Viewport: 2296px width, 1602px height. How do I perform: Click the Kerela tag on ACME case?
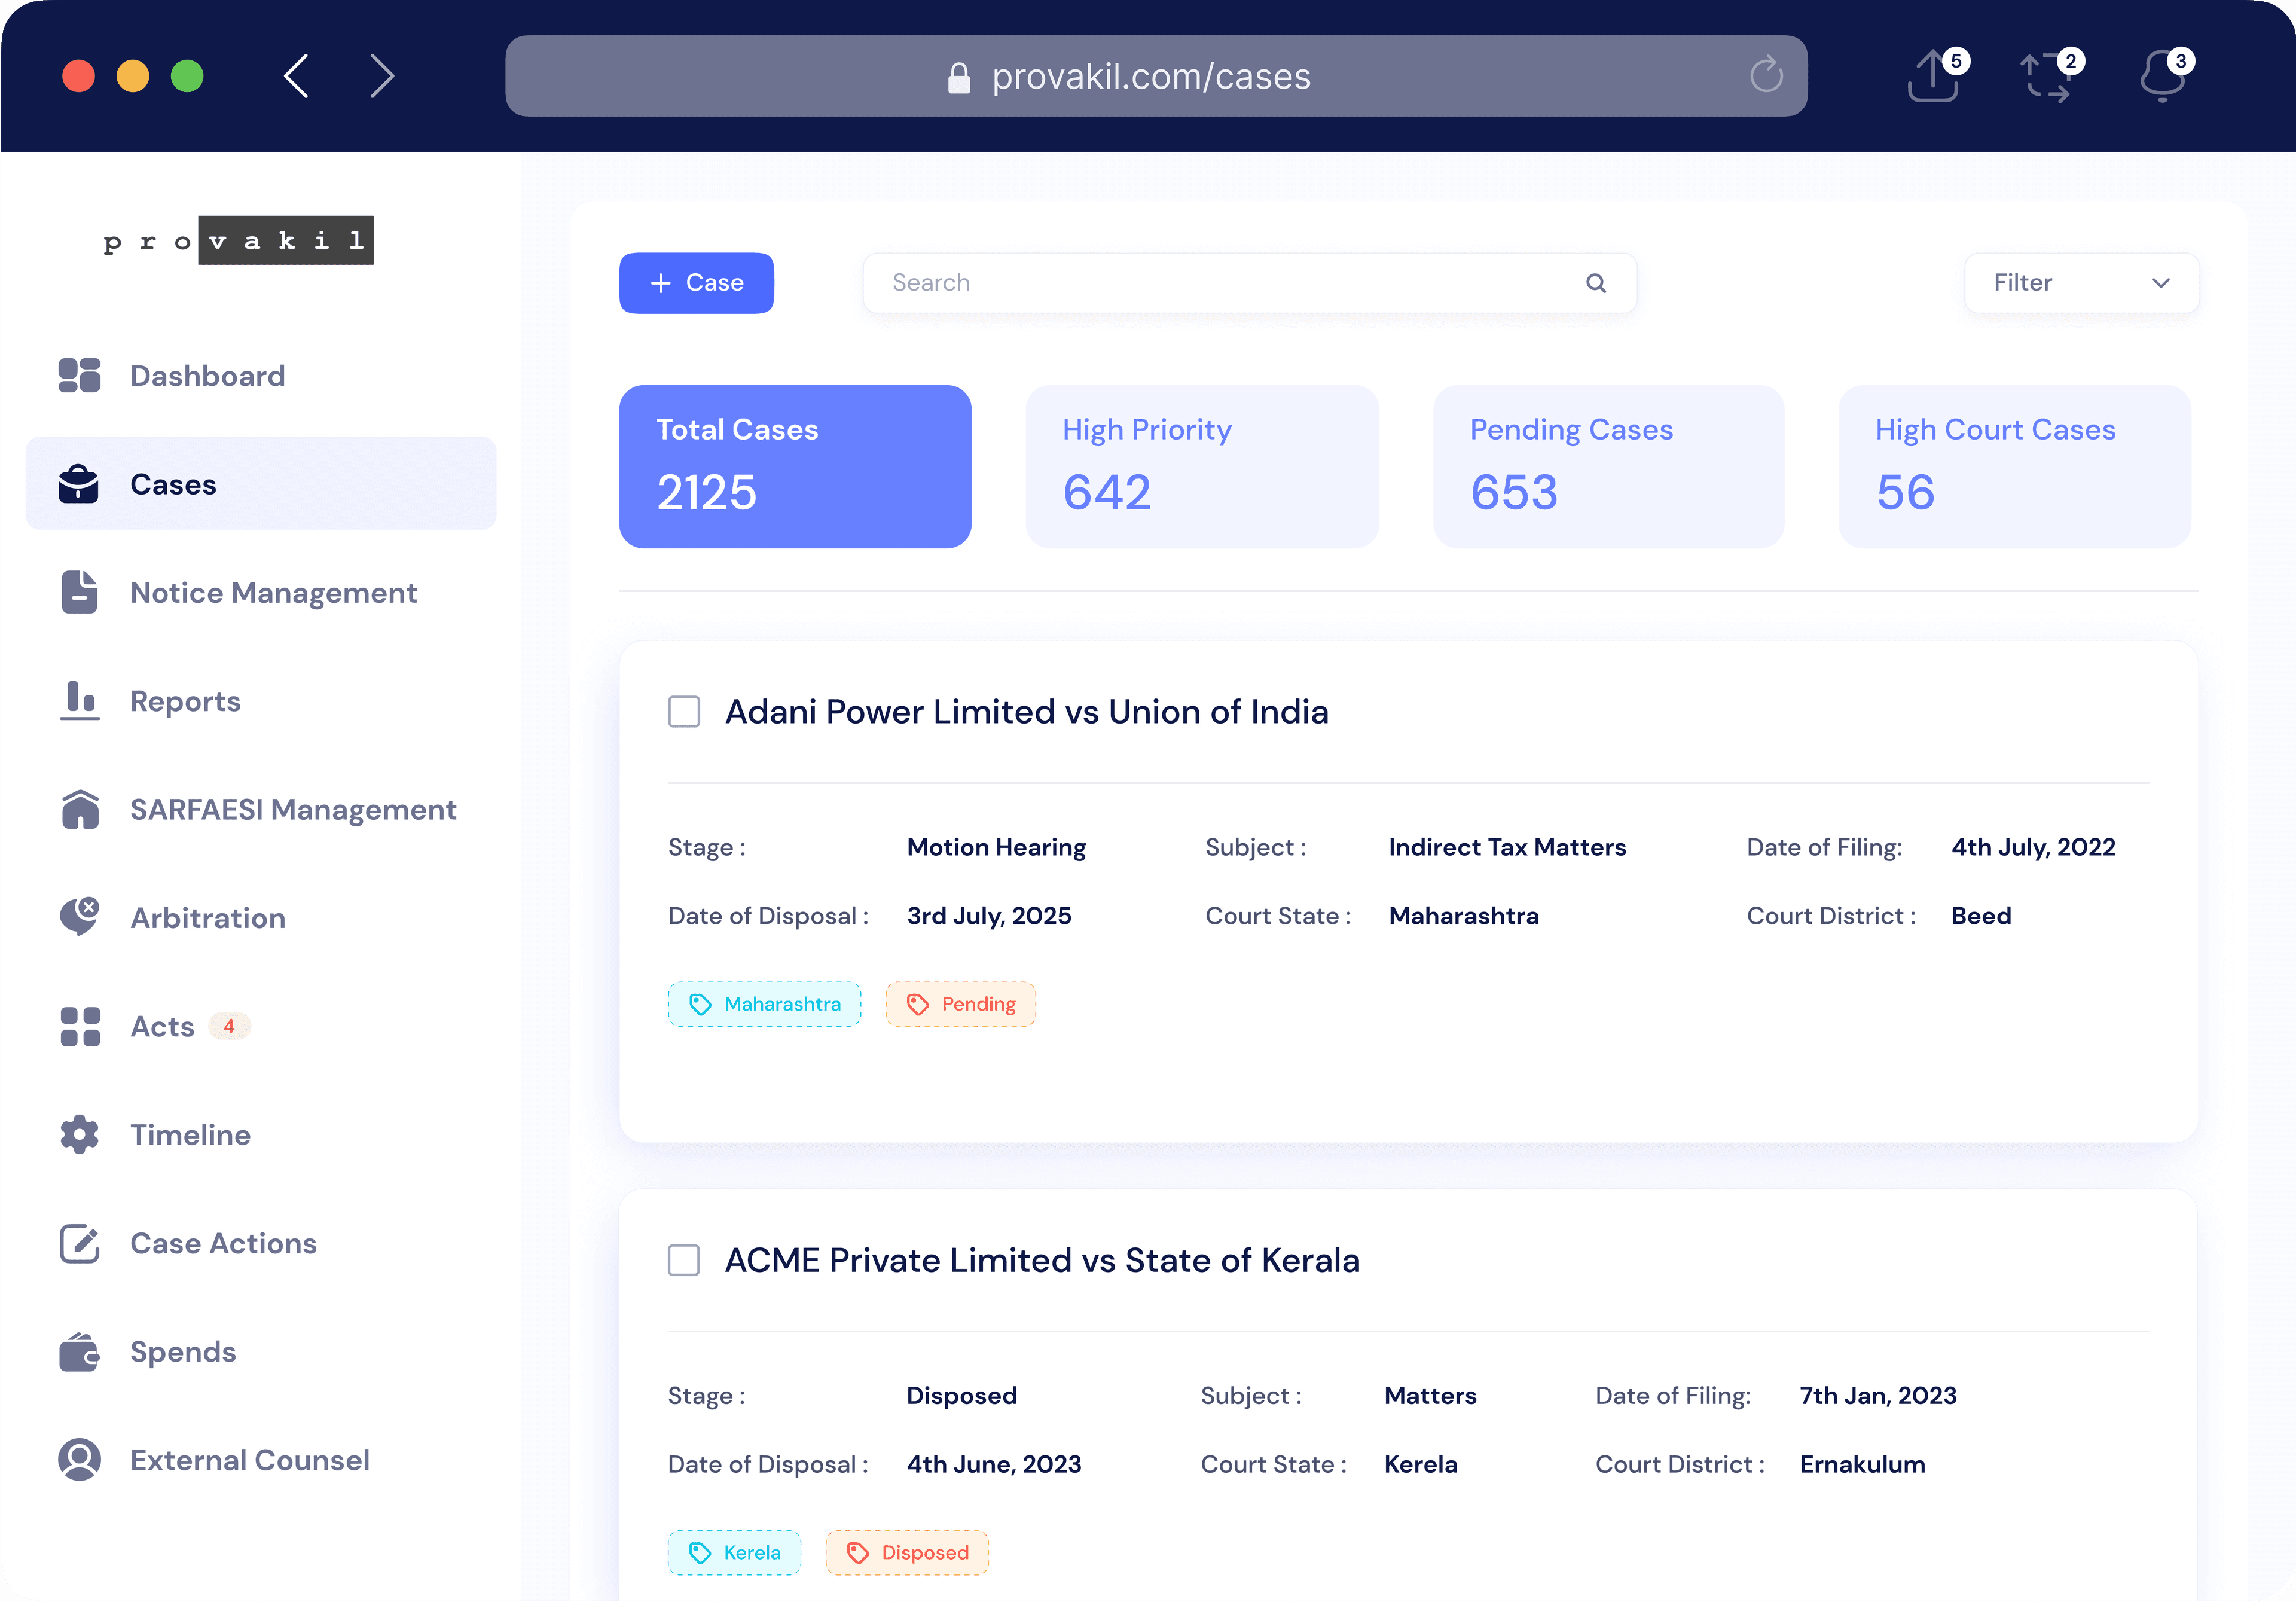click(x=734, y=1553)
